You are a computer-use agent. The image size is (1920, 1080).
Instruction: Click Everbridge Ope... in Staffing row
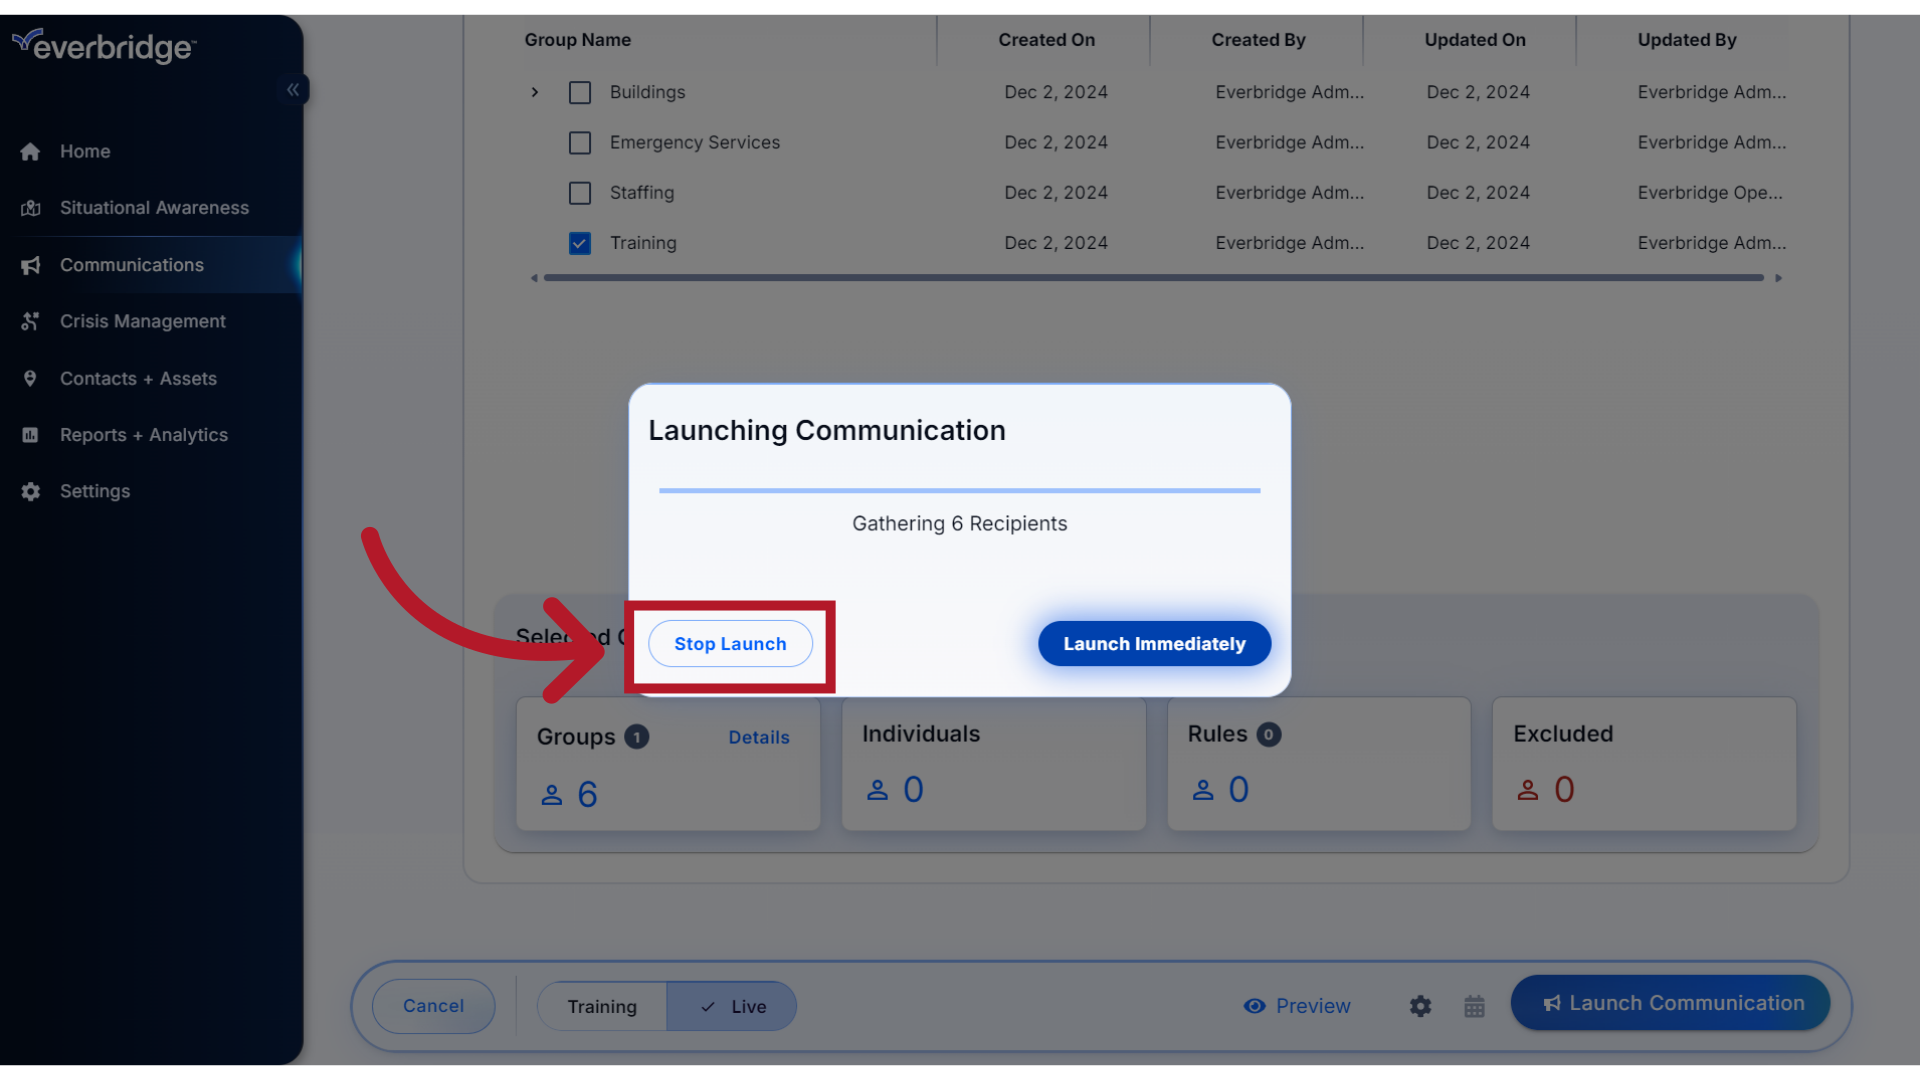point(1710,193)
